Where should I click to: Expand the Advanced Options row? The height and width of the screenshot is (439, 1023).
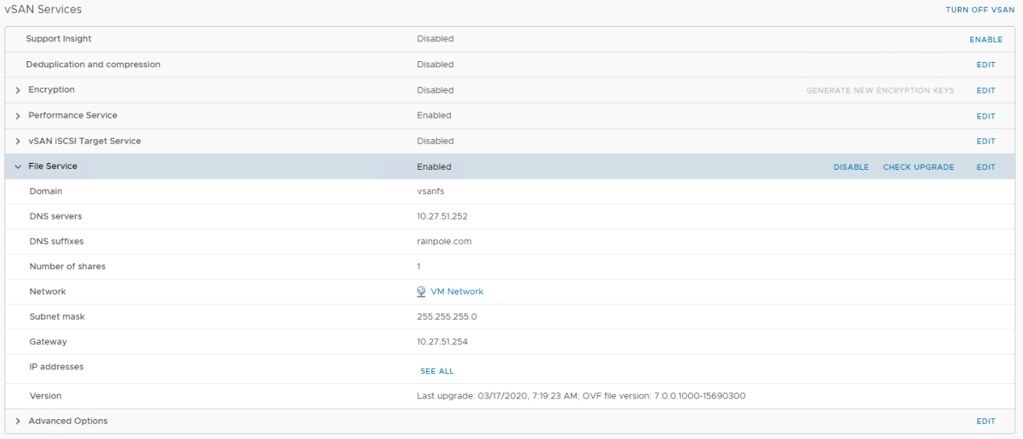click(x=18, y=421)
